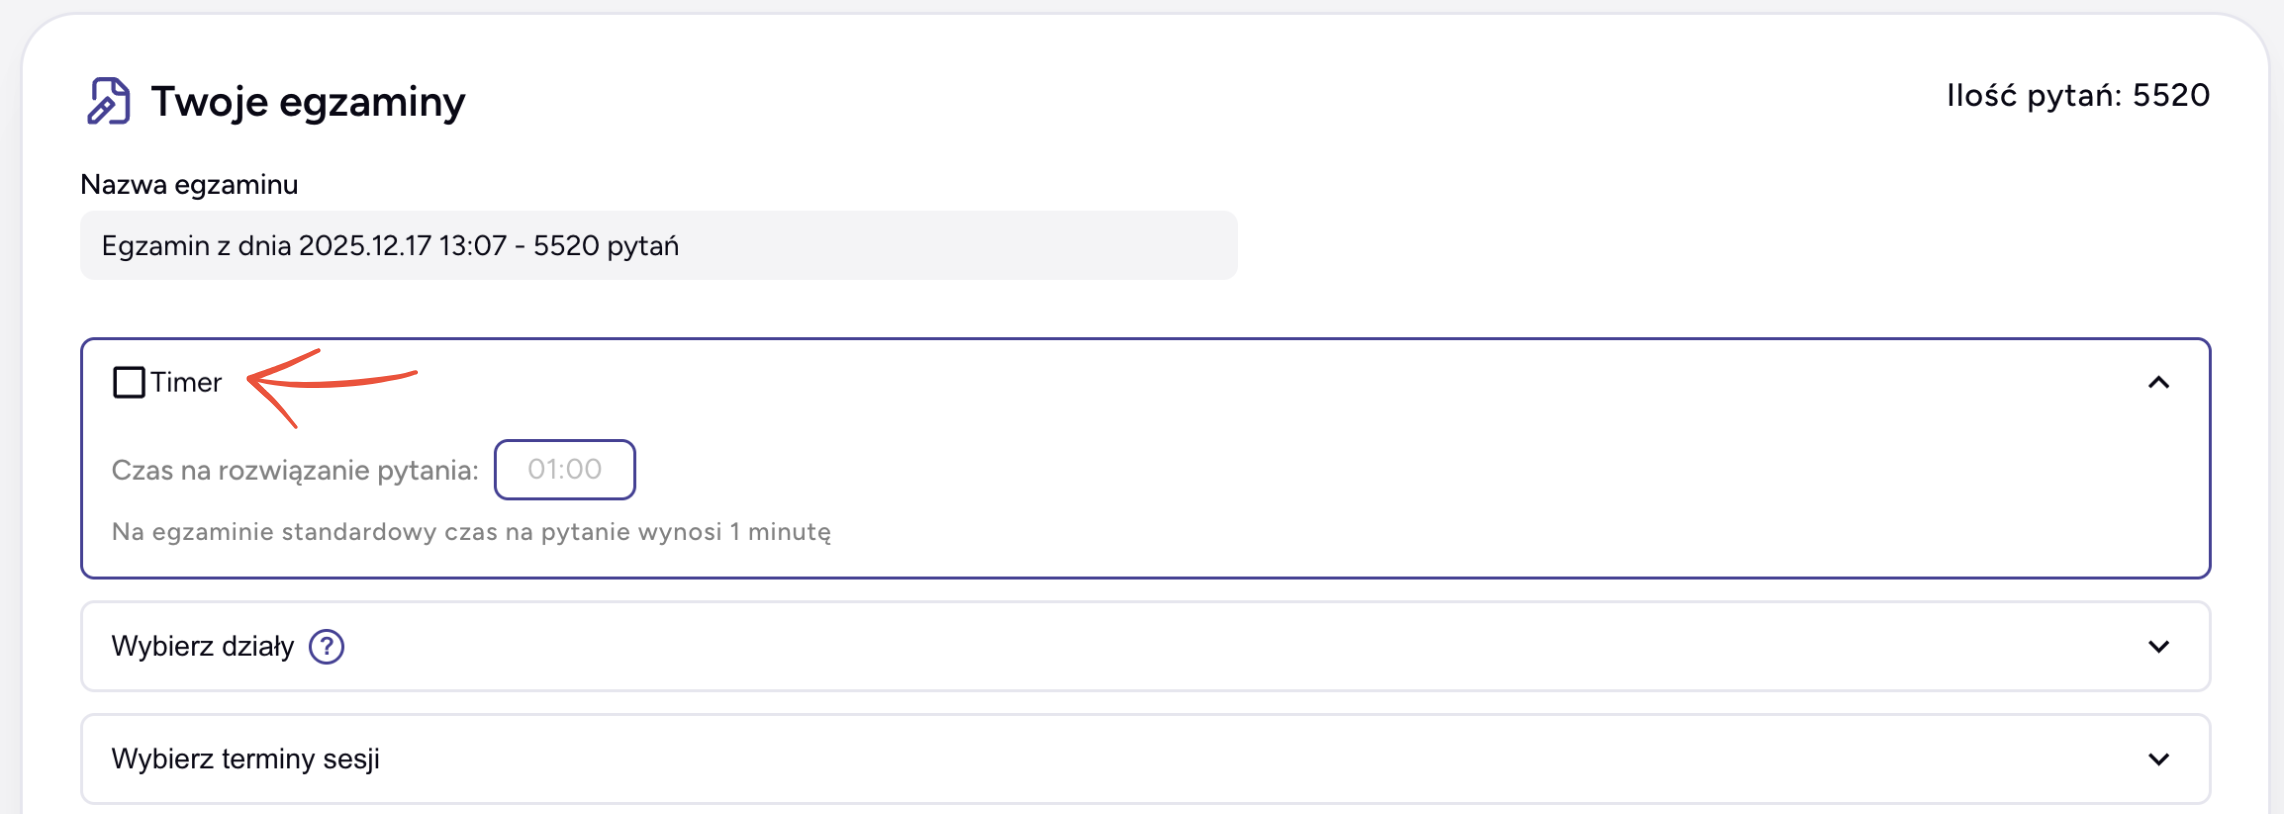Open the help icon beside Wybierz działy

pyautogui.click(x=326, y=647)
